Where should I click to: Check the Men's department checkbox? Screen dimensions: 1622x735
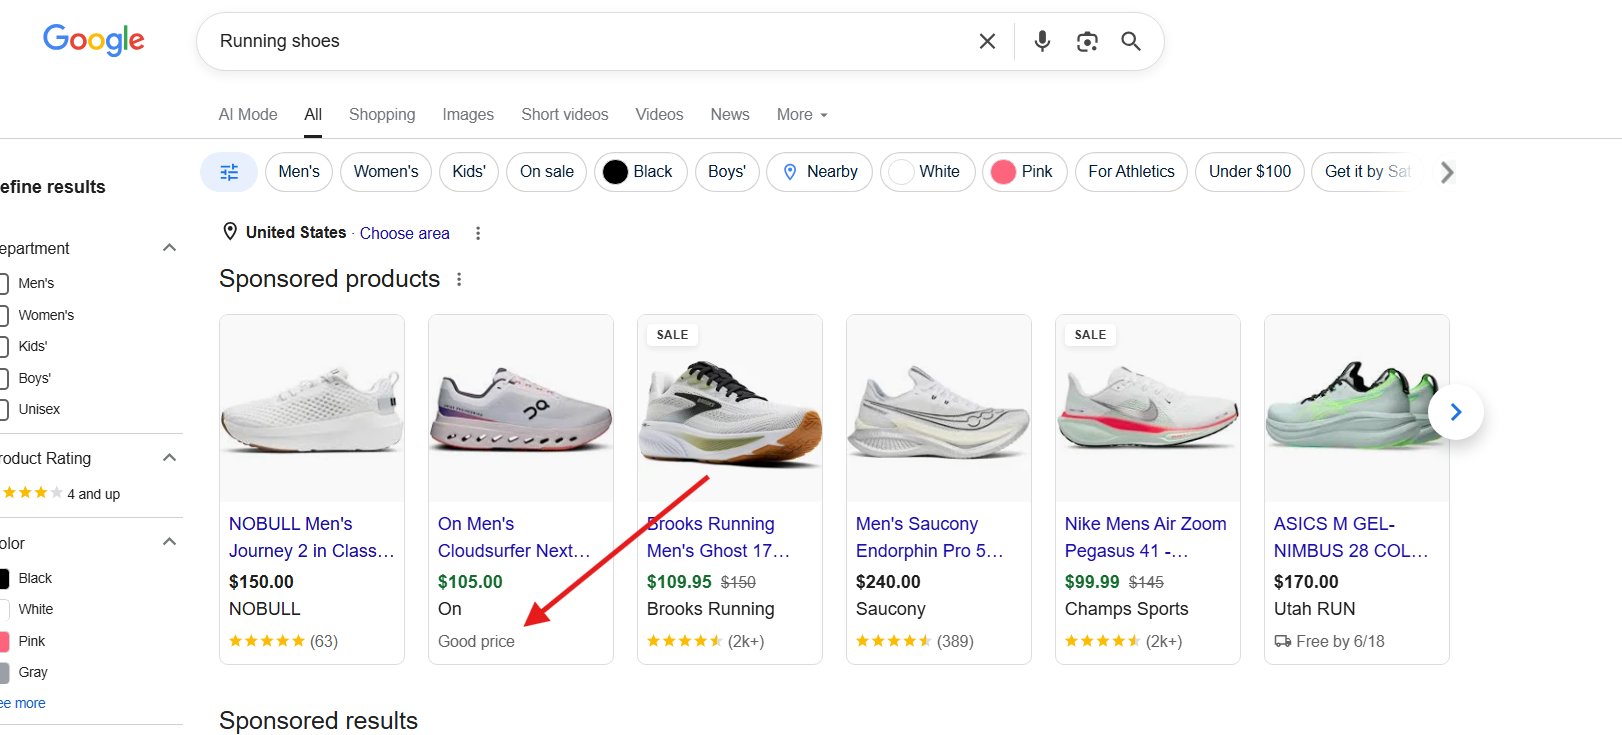click(x=3, y=284)
